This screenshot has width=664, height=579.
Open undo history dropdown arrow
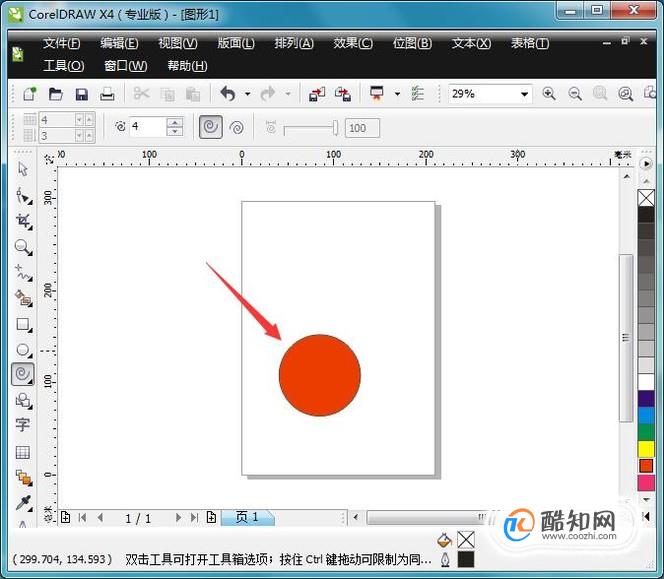pos(248,94)
